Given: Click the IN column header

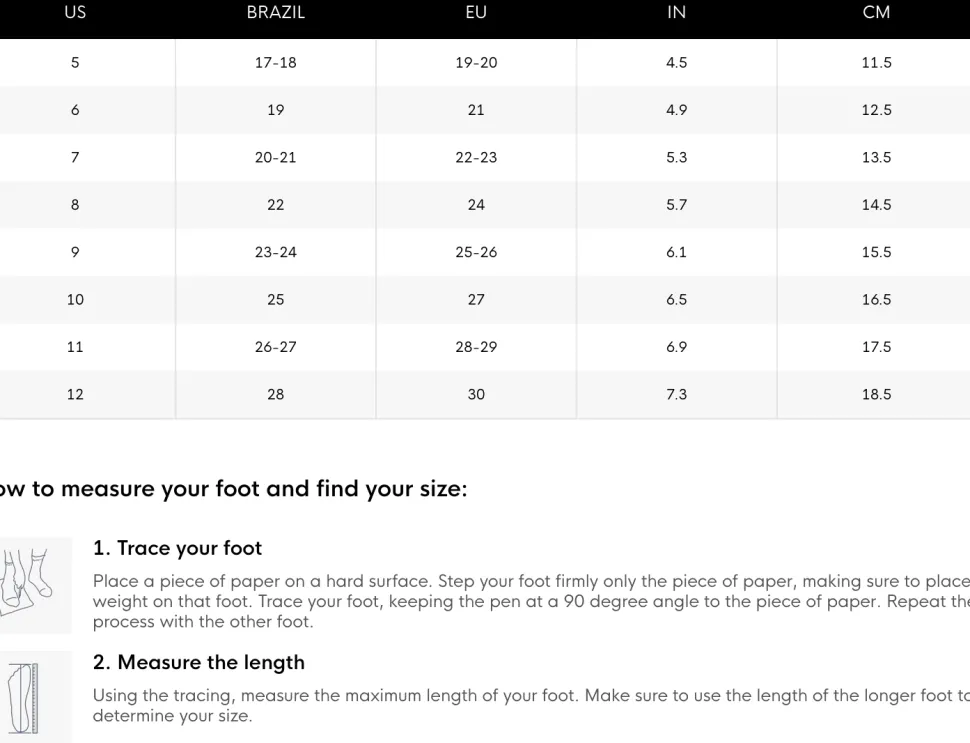Looking at the screenshot, I should pos(676,12).
